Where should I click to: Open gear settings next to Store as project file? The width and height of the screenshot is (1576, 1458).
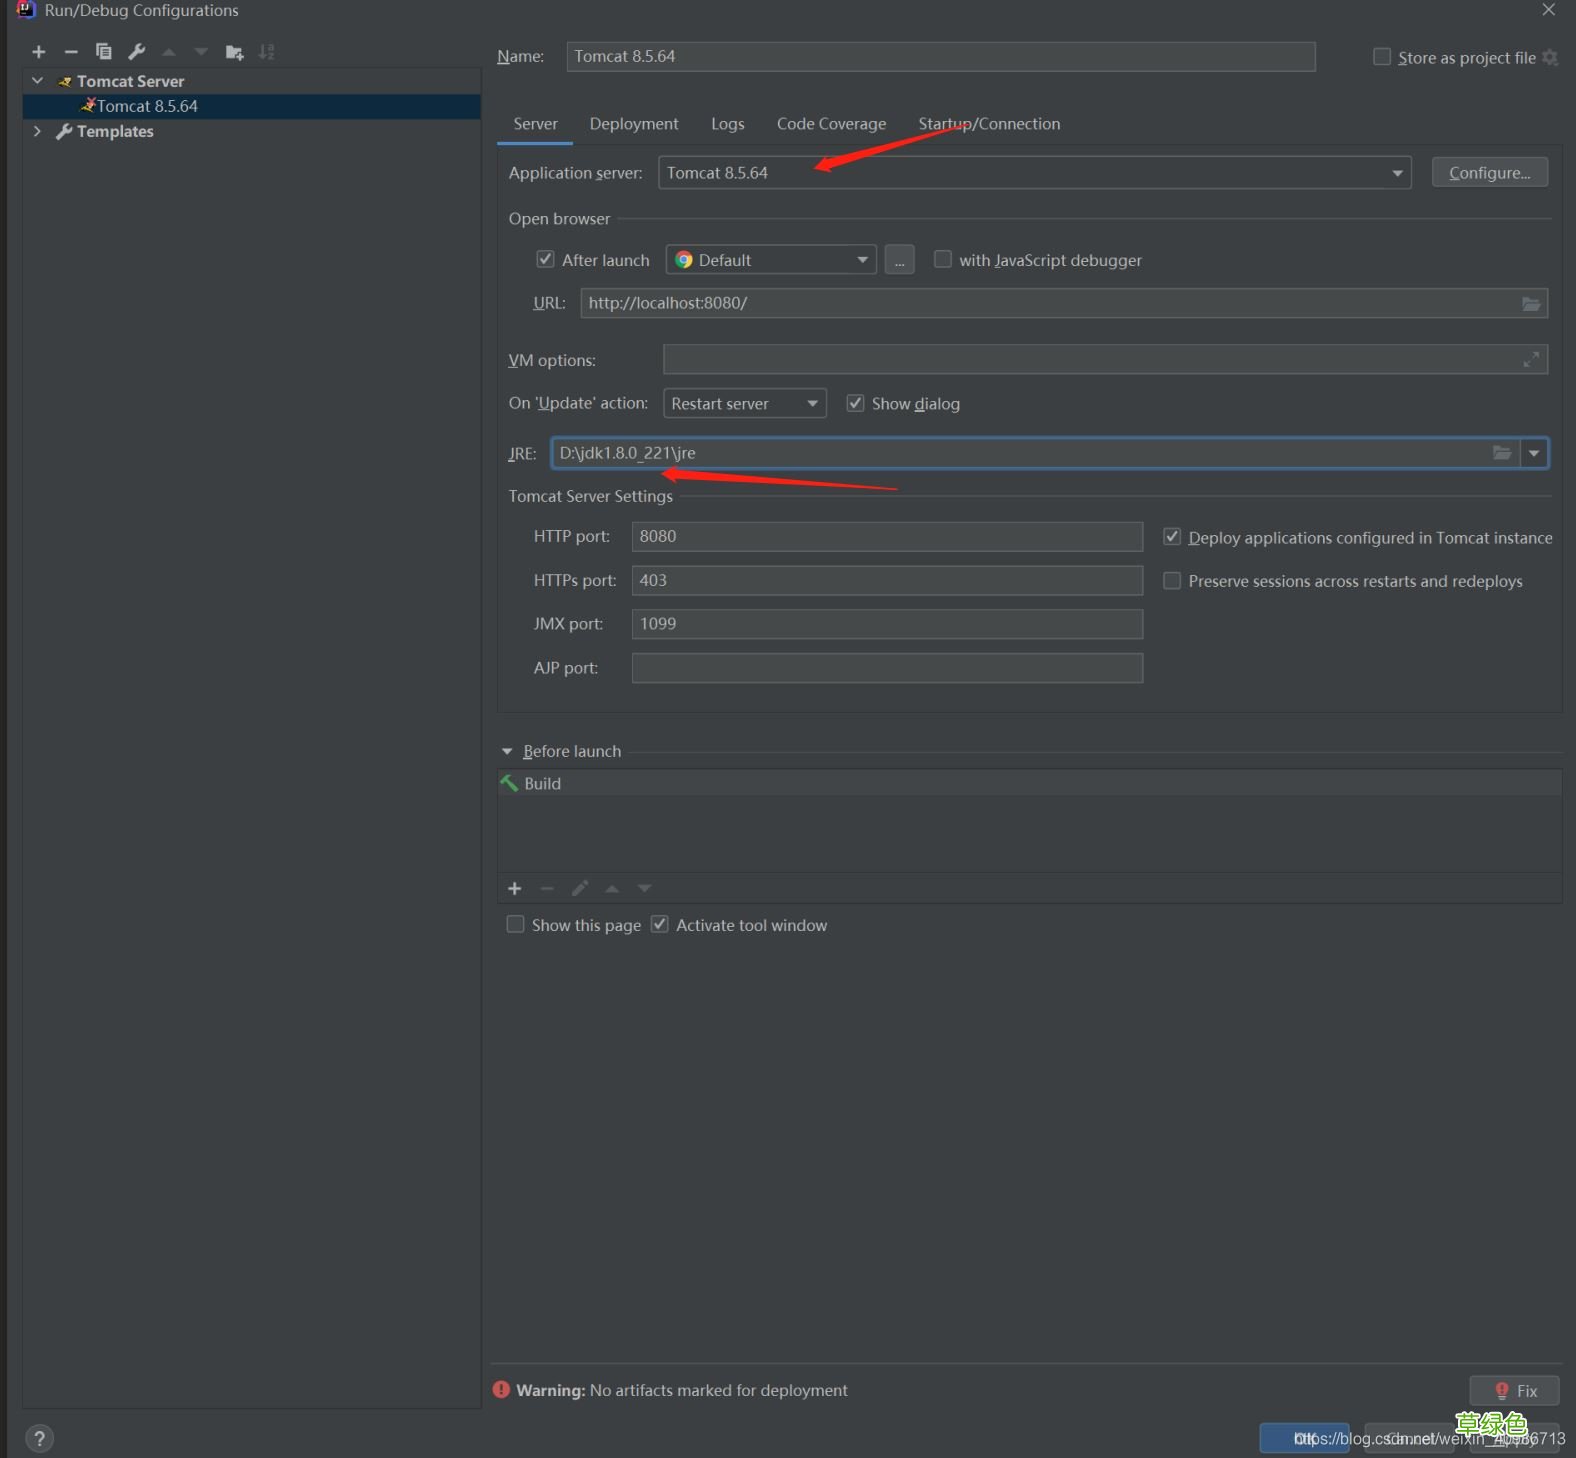tap(1550, 57)
